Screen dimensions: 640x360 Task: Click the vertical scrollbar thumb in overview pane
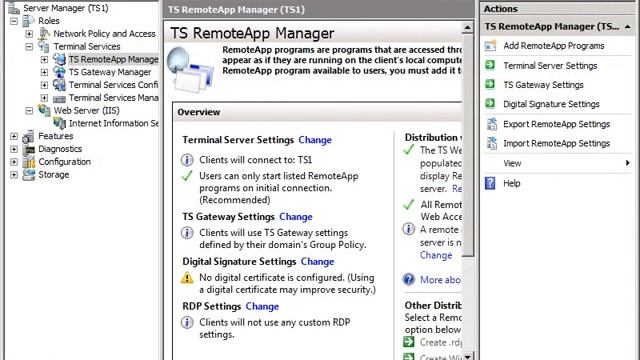click(x=467, y=145)
